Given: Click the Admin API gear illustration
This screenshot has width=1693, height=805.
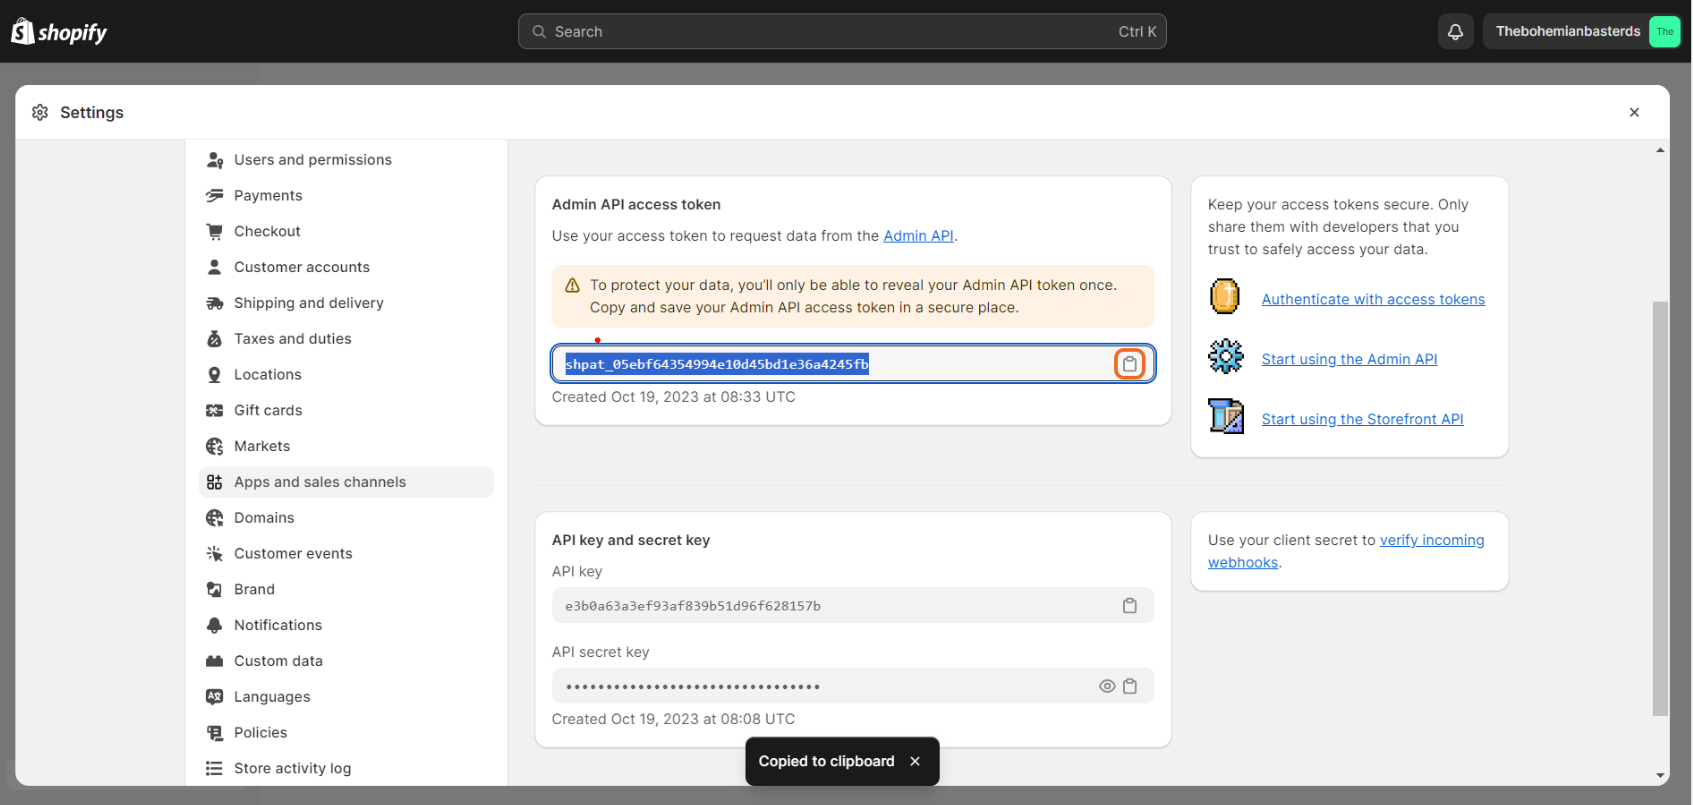Looking at the screenshot, I should point(1225,356).
